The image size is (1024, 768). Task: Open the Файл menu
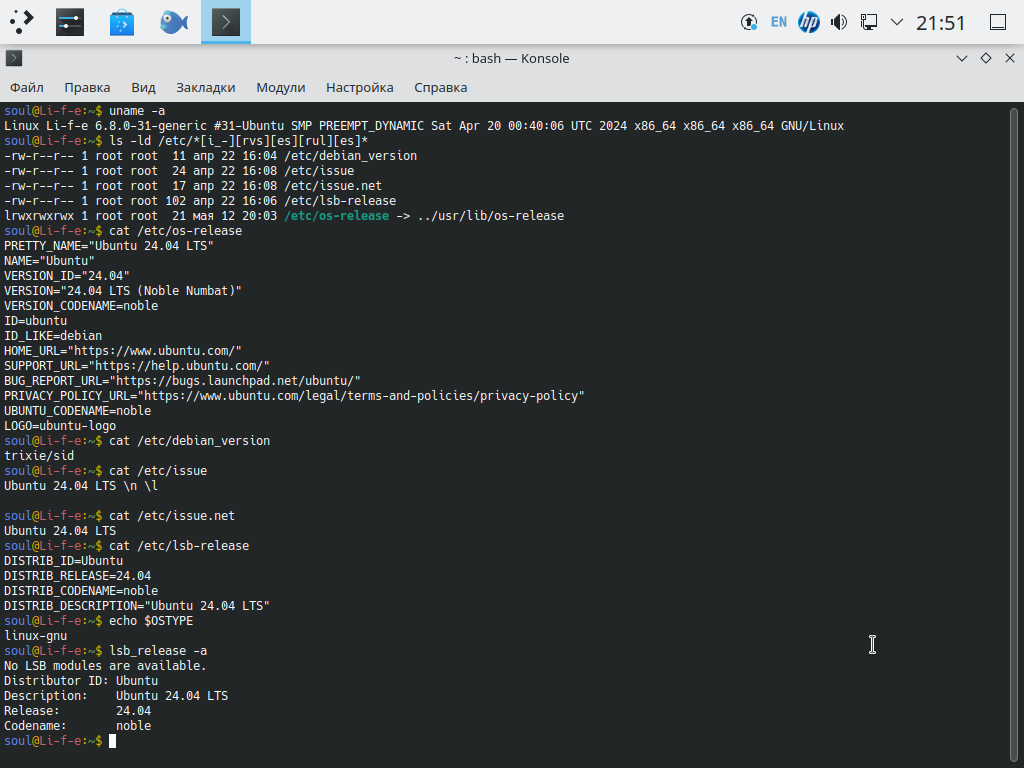pos(27,88)
